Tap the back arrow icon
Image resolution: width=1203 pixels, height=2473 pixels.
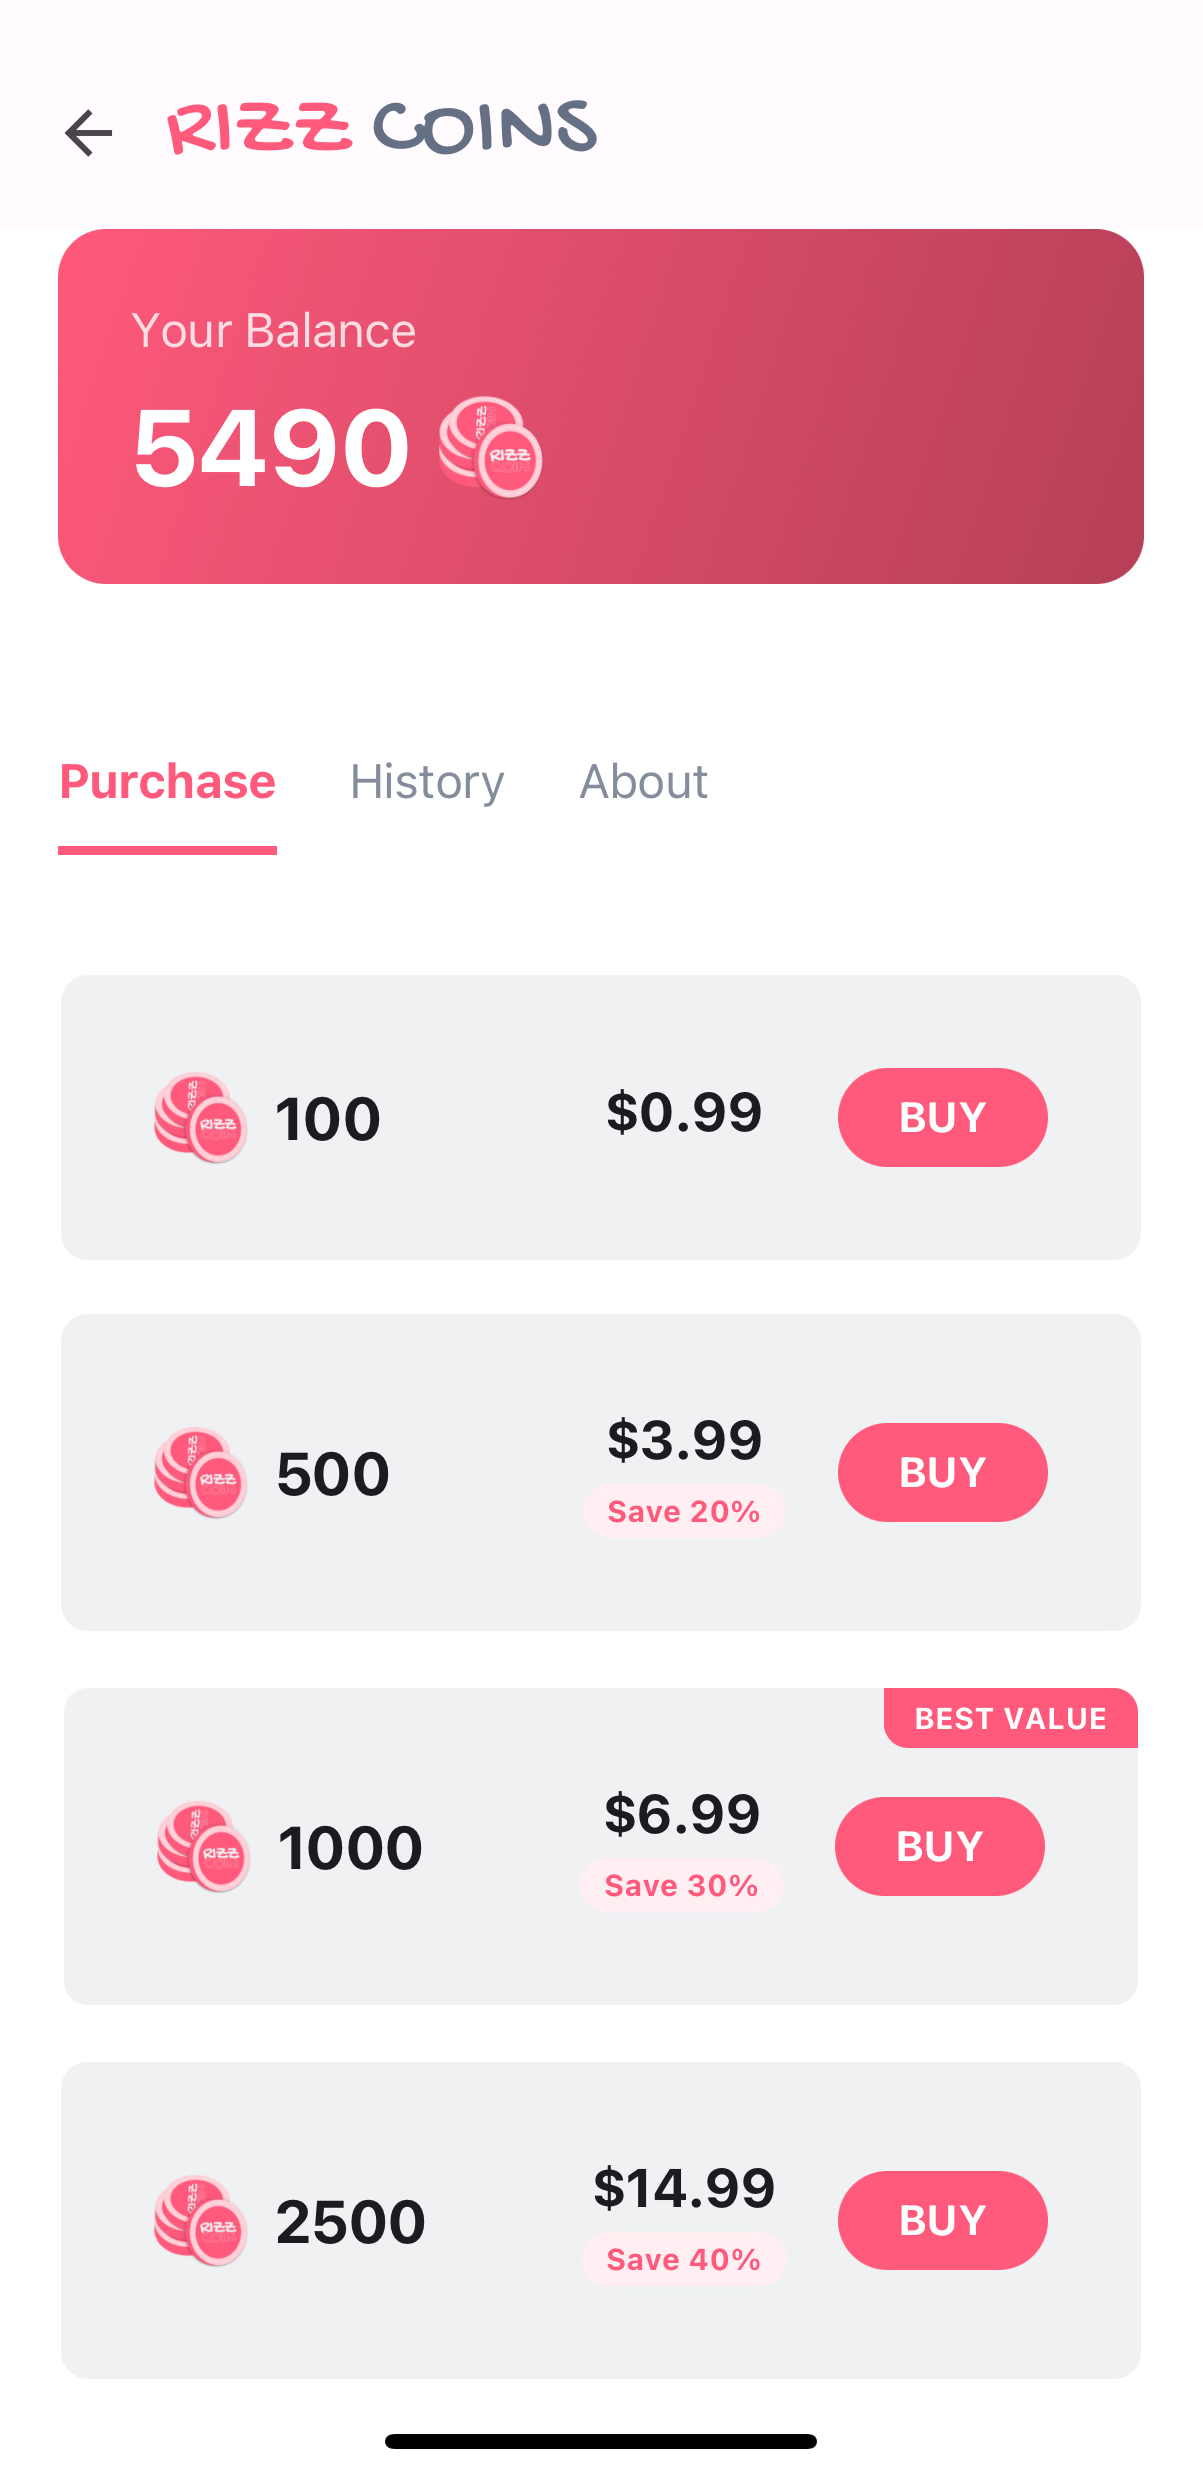tap(88, 133)
